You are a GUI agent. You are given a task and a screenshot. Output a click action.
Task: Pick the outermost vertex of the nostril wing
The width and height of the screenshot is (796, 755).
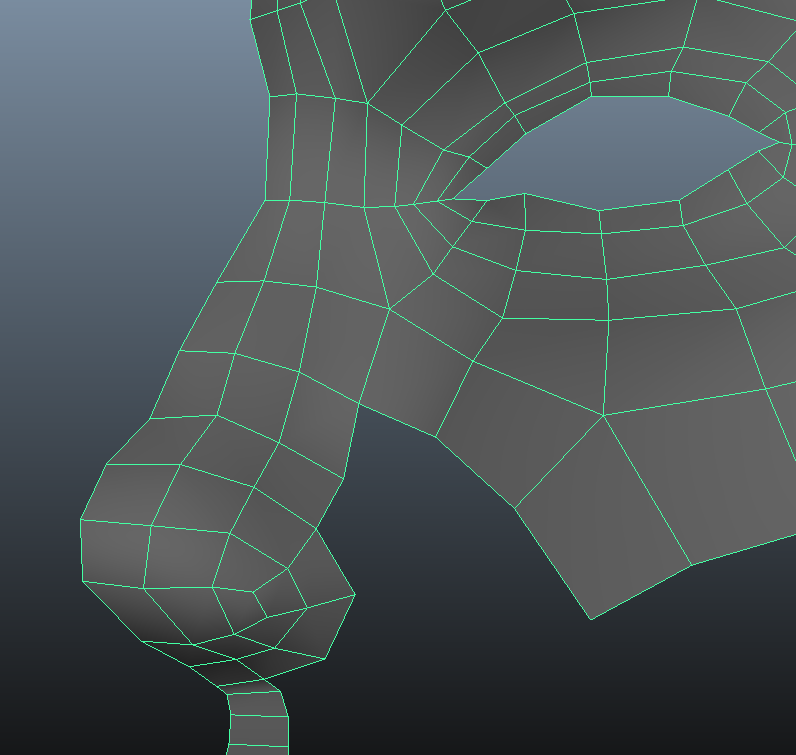355,595
